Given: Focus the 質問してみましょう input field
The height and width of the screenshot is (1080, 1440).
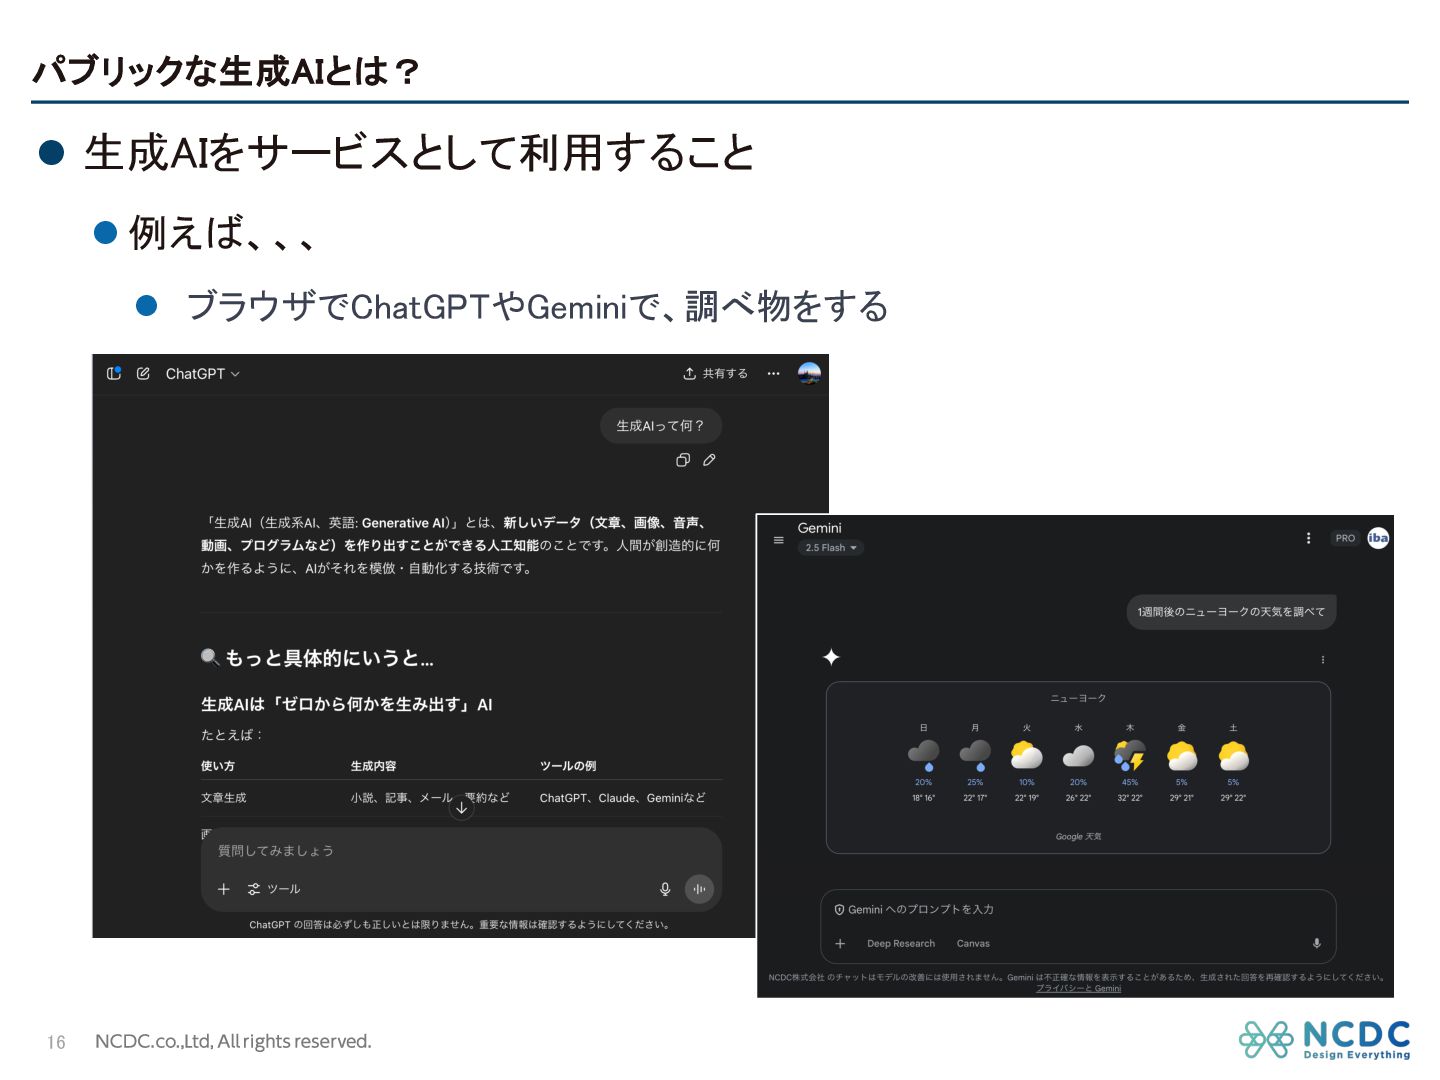Looking at the screenshot, I should [x=461, y=851].
